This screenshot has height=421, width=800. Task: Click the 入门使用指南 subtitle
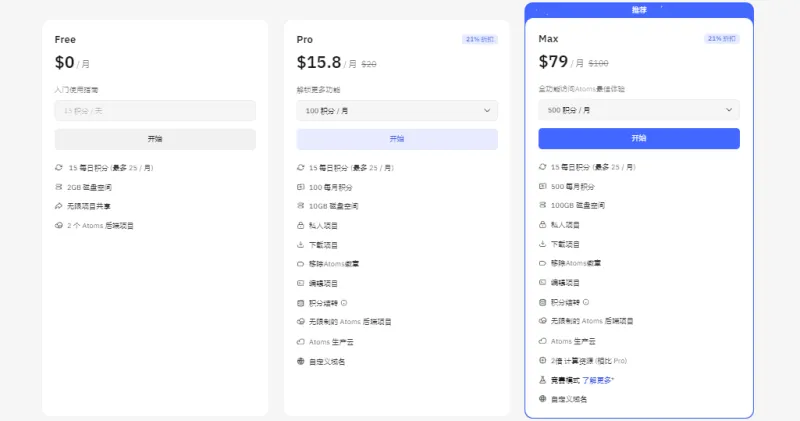(76, 90)
